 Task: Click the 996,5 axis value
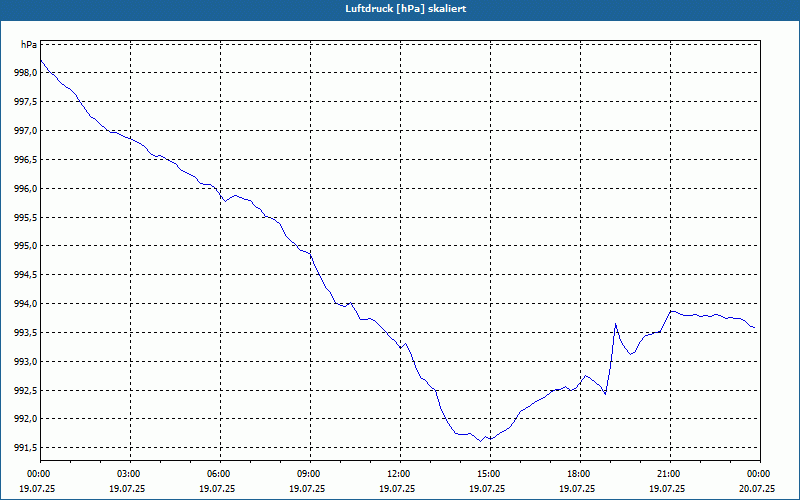27,160
